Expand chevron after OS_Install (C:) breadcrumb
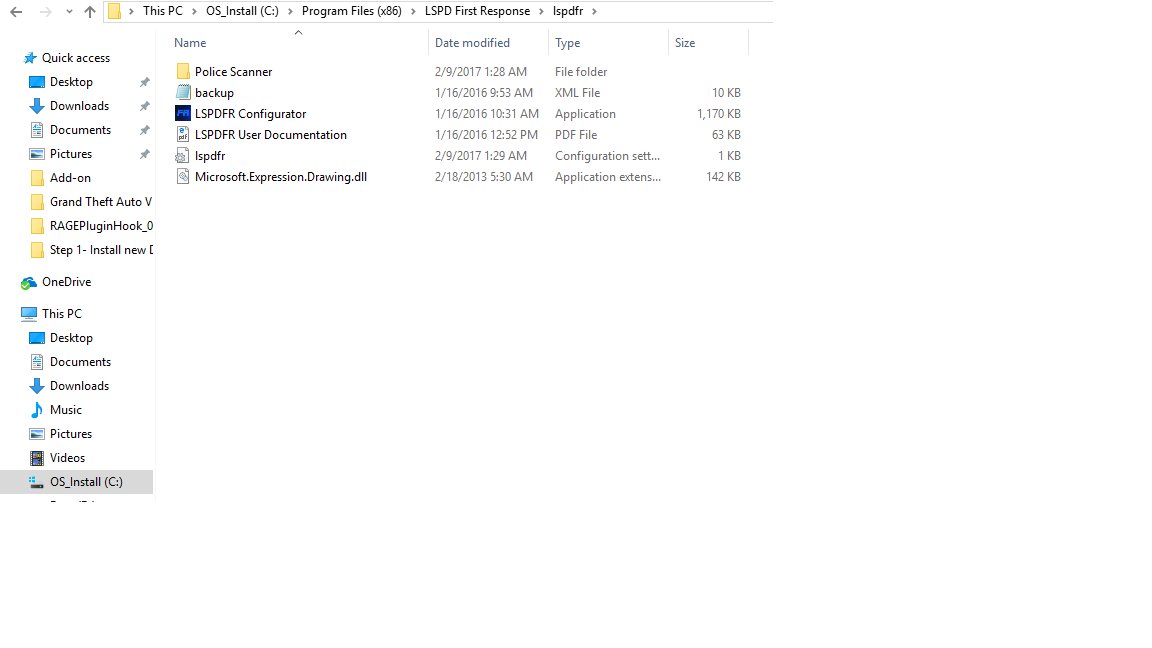This screenshot has width=1152, height=648. coord(290,12)
